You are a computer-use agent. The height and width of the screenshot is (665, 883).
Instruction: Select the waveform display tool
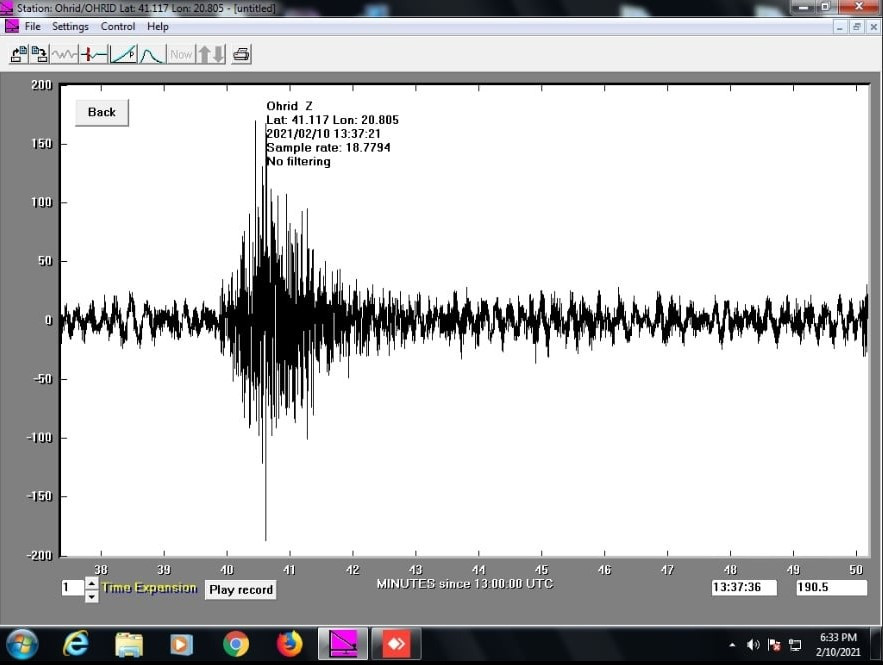coord(63,54)
